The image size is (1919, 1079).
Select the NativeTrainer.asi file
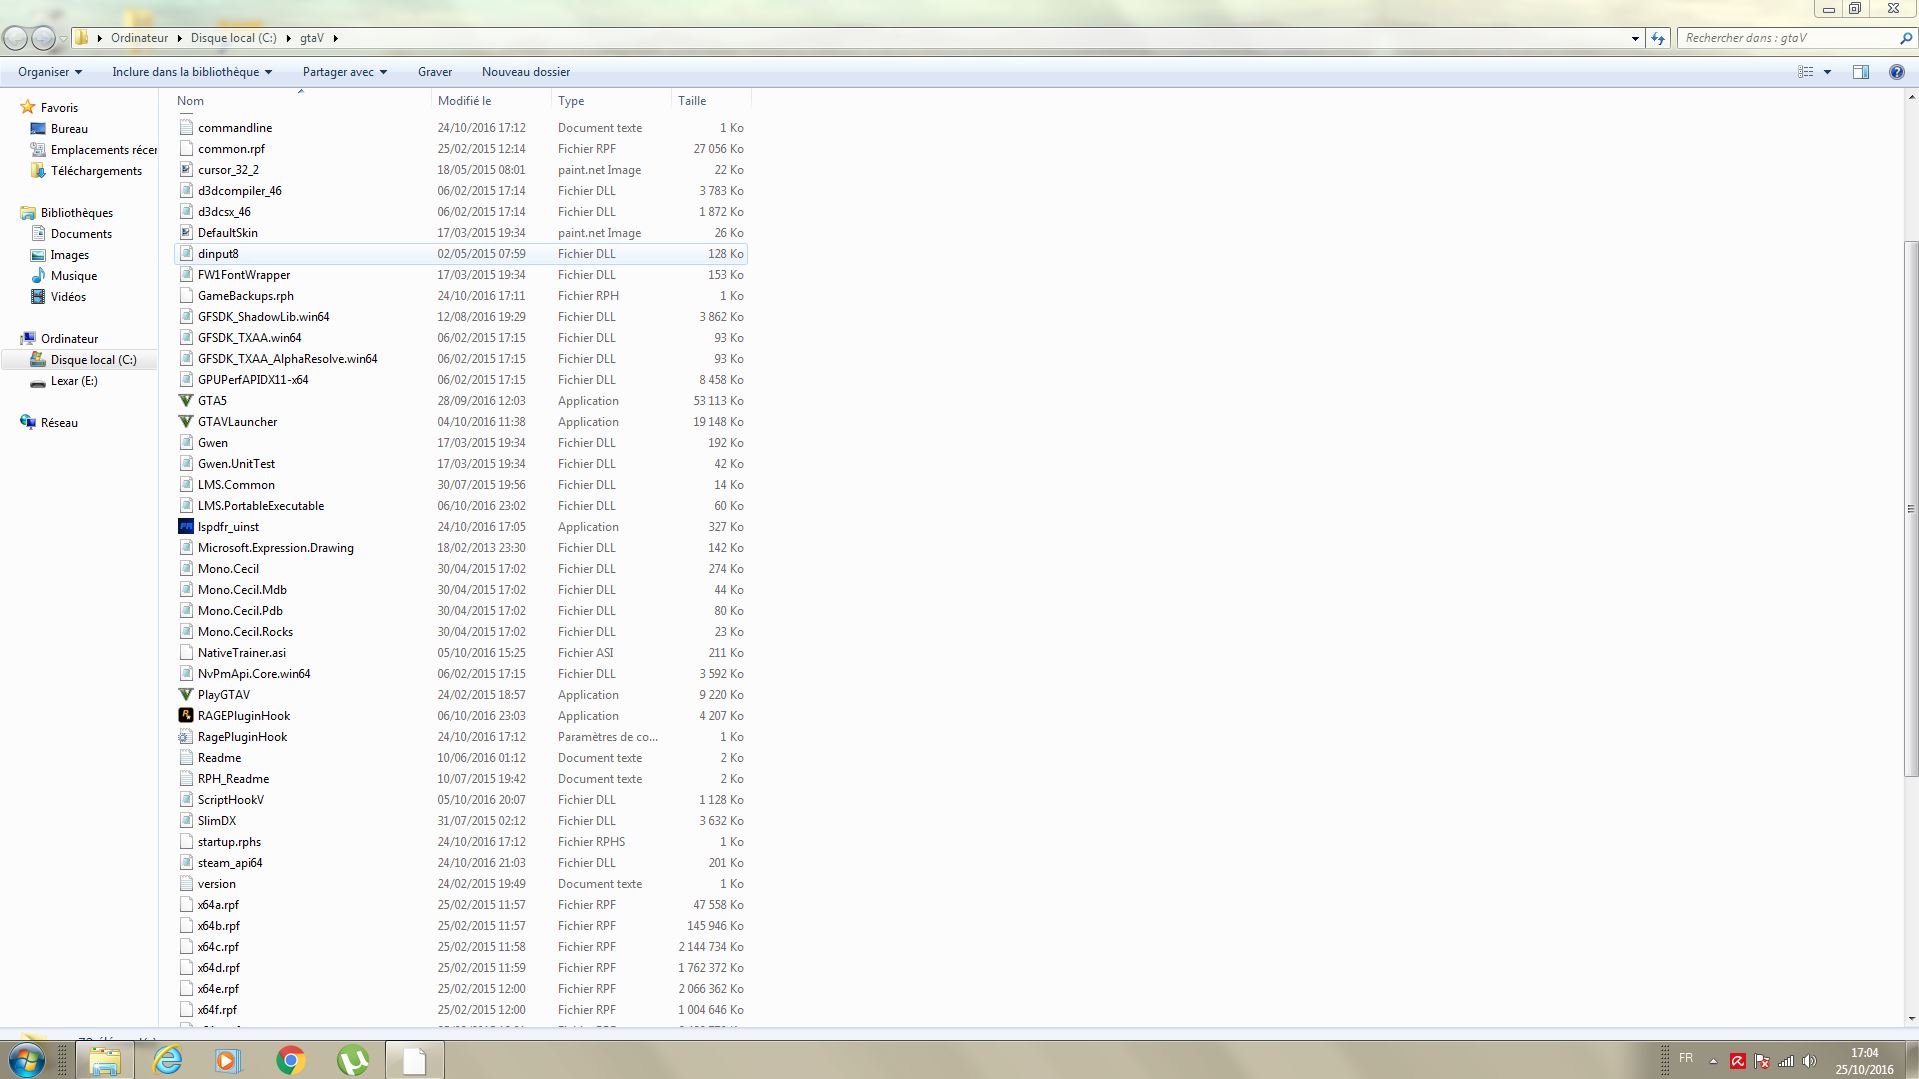pos(460,653)
